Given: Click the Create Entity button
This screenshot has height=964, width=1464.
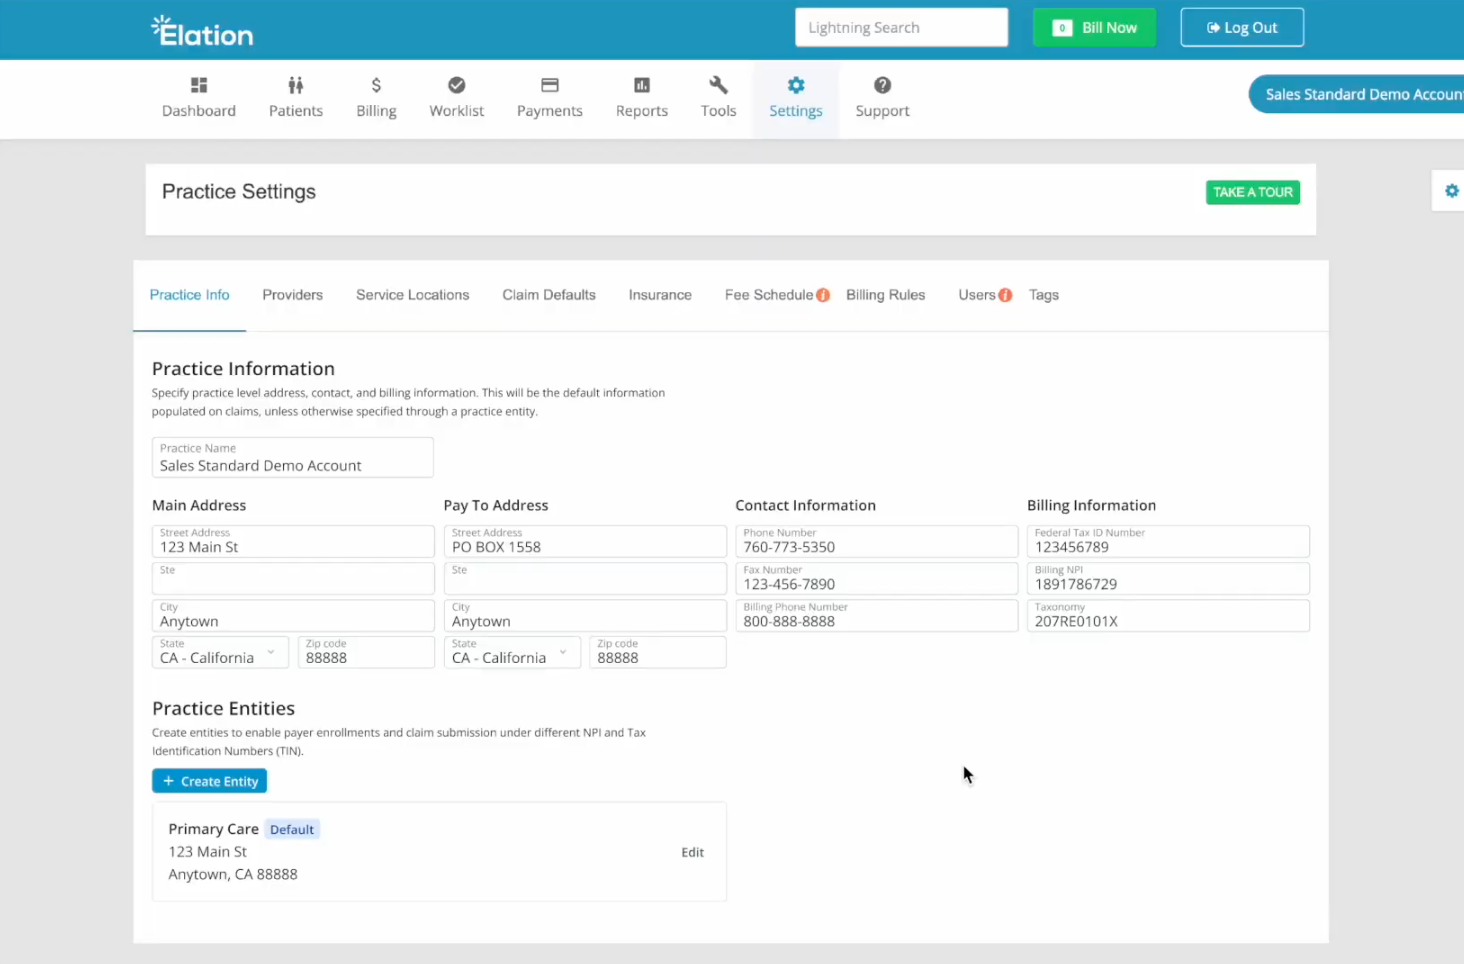Looking at the screenshot, I should point(209,781).
